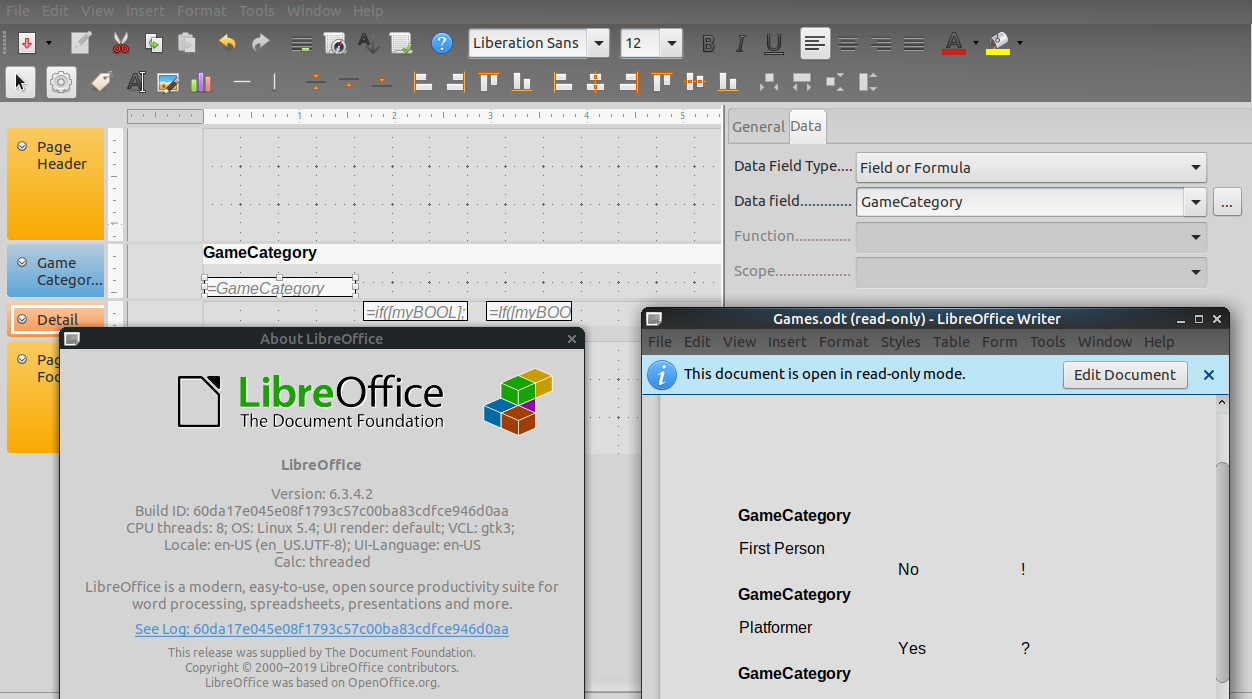The width and height of the screenshot is (1252, 699).
Task: Open the Data field GameCategory dropdown arrow
Action: pos(1195,202)
